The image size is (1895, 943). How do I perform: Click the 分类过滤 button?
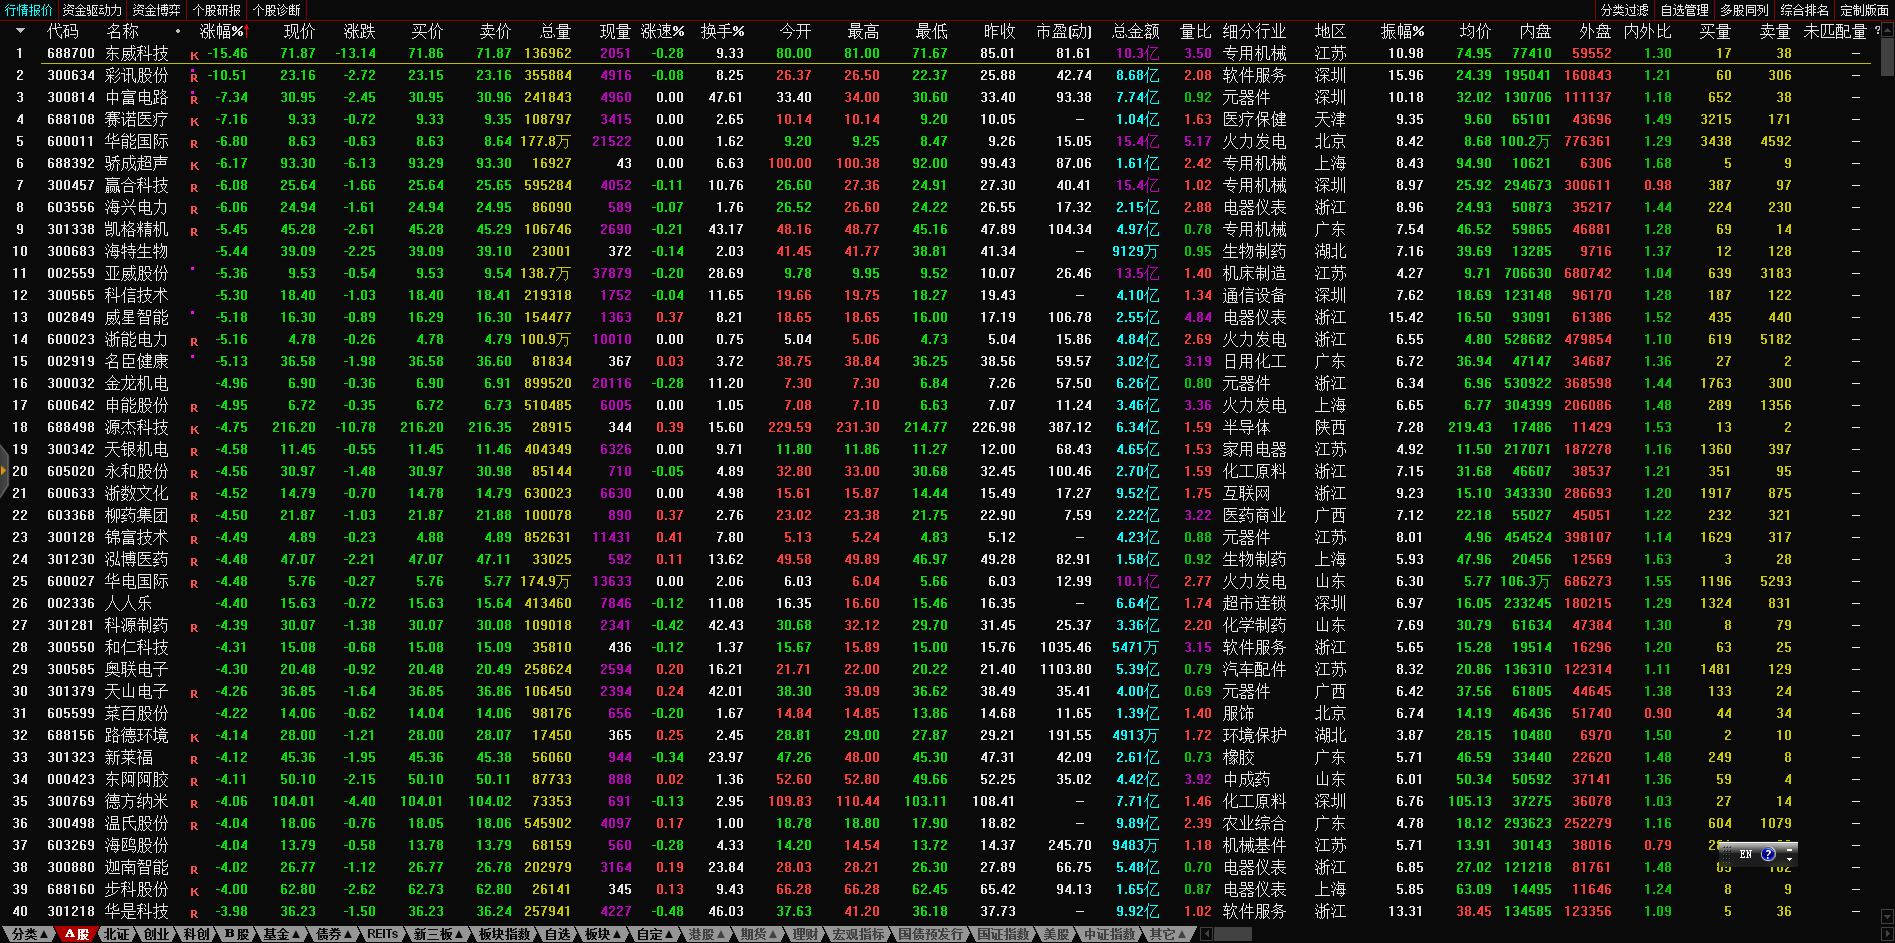1624,10
